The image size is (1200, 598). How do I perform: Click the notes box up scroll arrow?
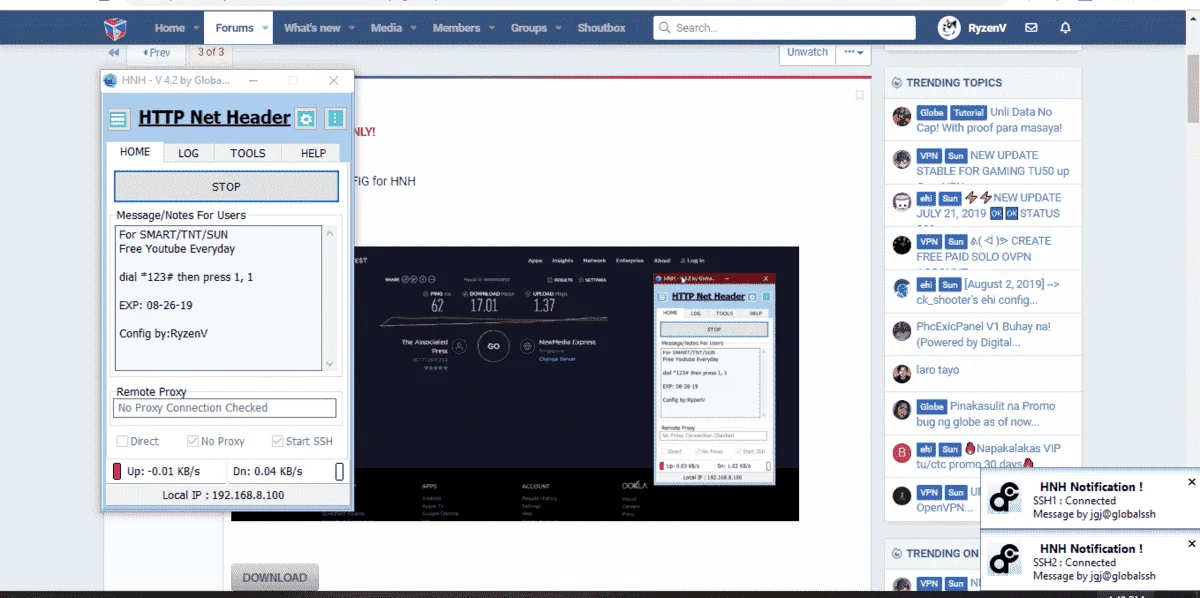[329, 233]
